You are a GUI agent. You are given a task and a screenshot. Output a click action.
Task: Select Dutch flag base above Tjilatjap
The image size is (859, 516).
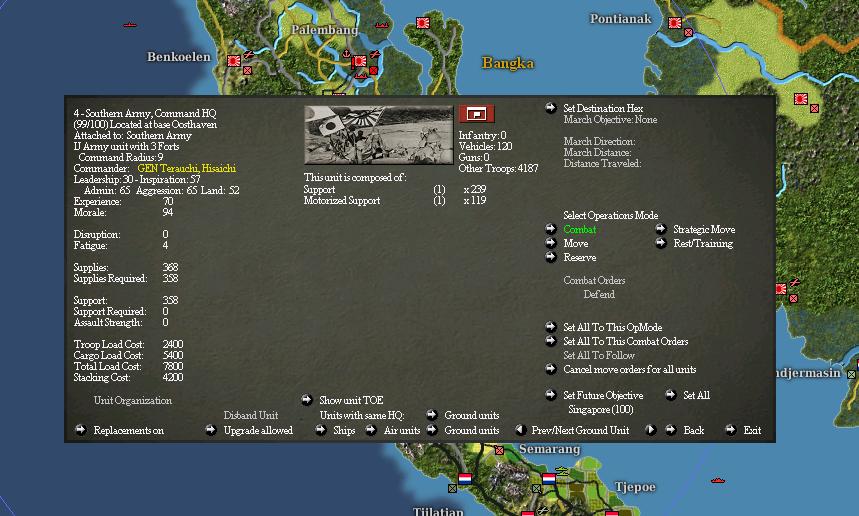click(x=465, y=479)
